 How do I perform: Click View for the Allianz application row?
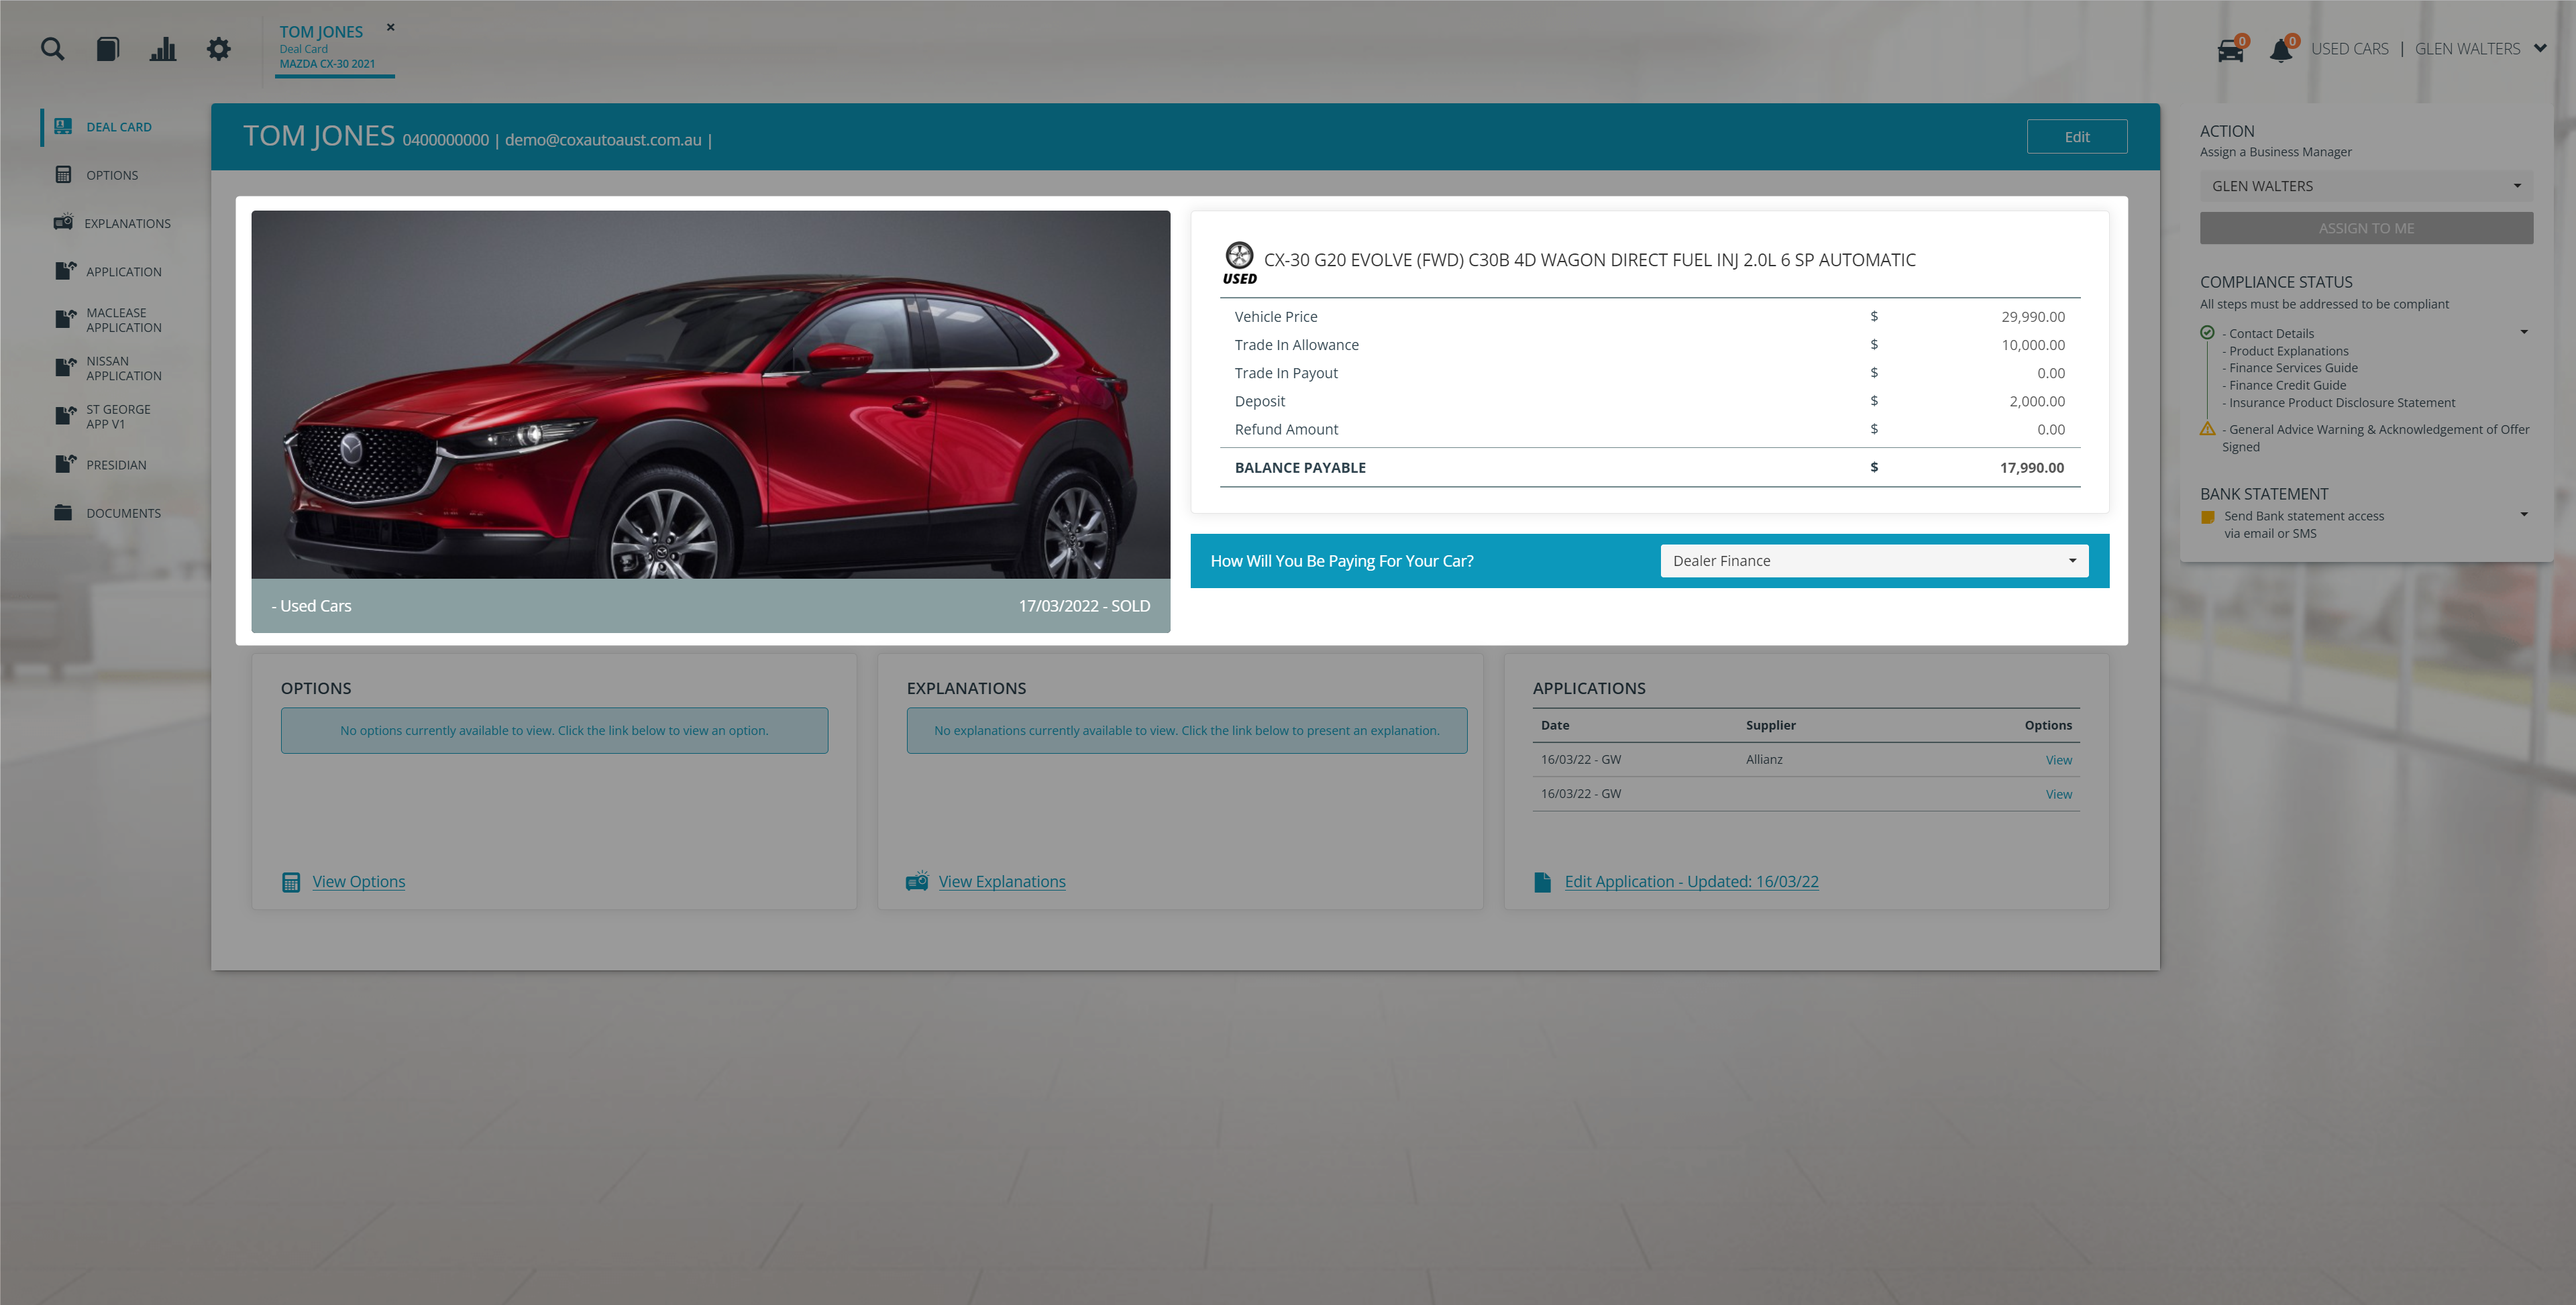click(x=2058, y=760)
